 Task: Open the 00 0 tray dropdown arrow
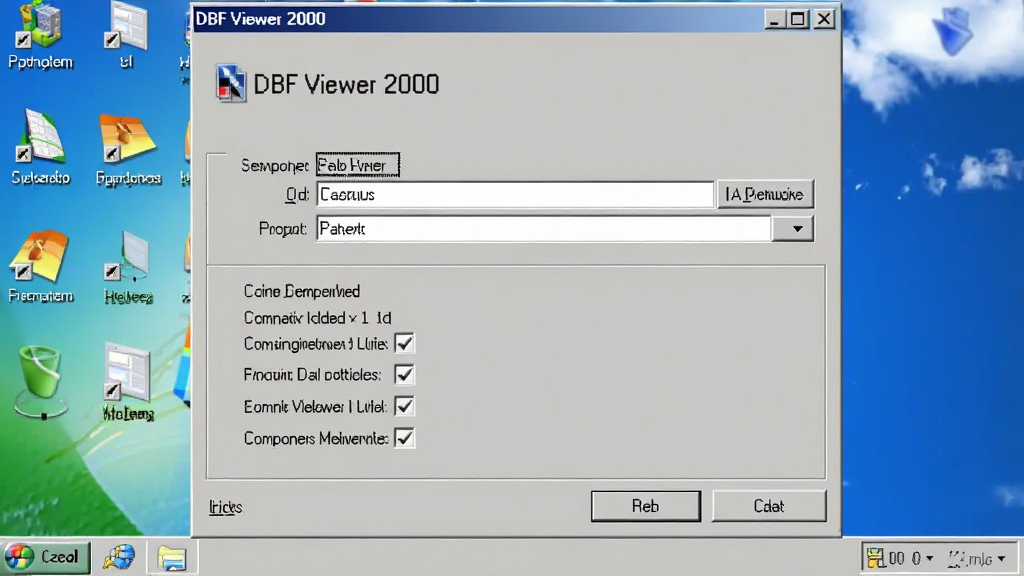(929, 559)
